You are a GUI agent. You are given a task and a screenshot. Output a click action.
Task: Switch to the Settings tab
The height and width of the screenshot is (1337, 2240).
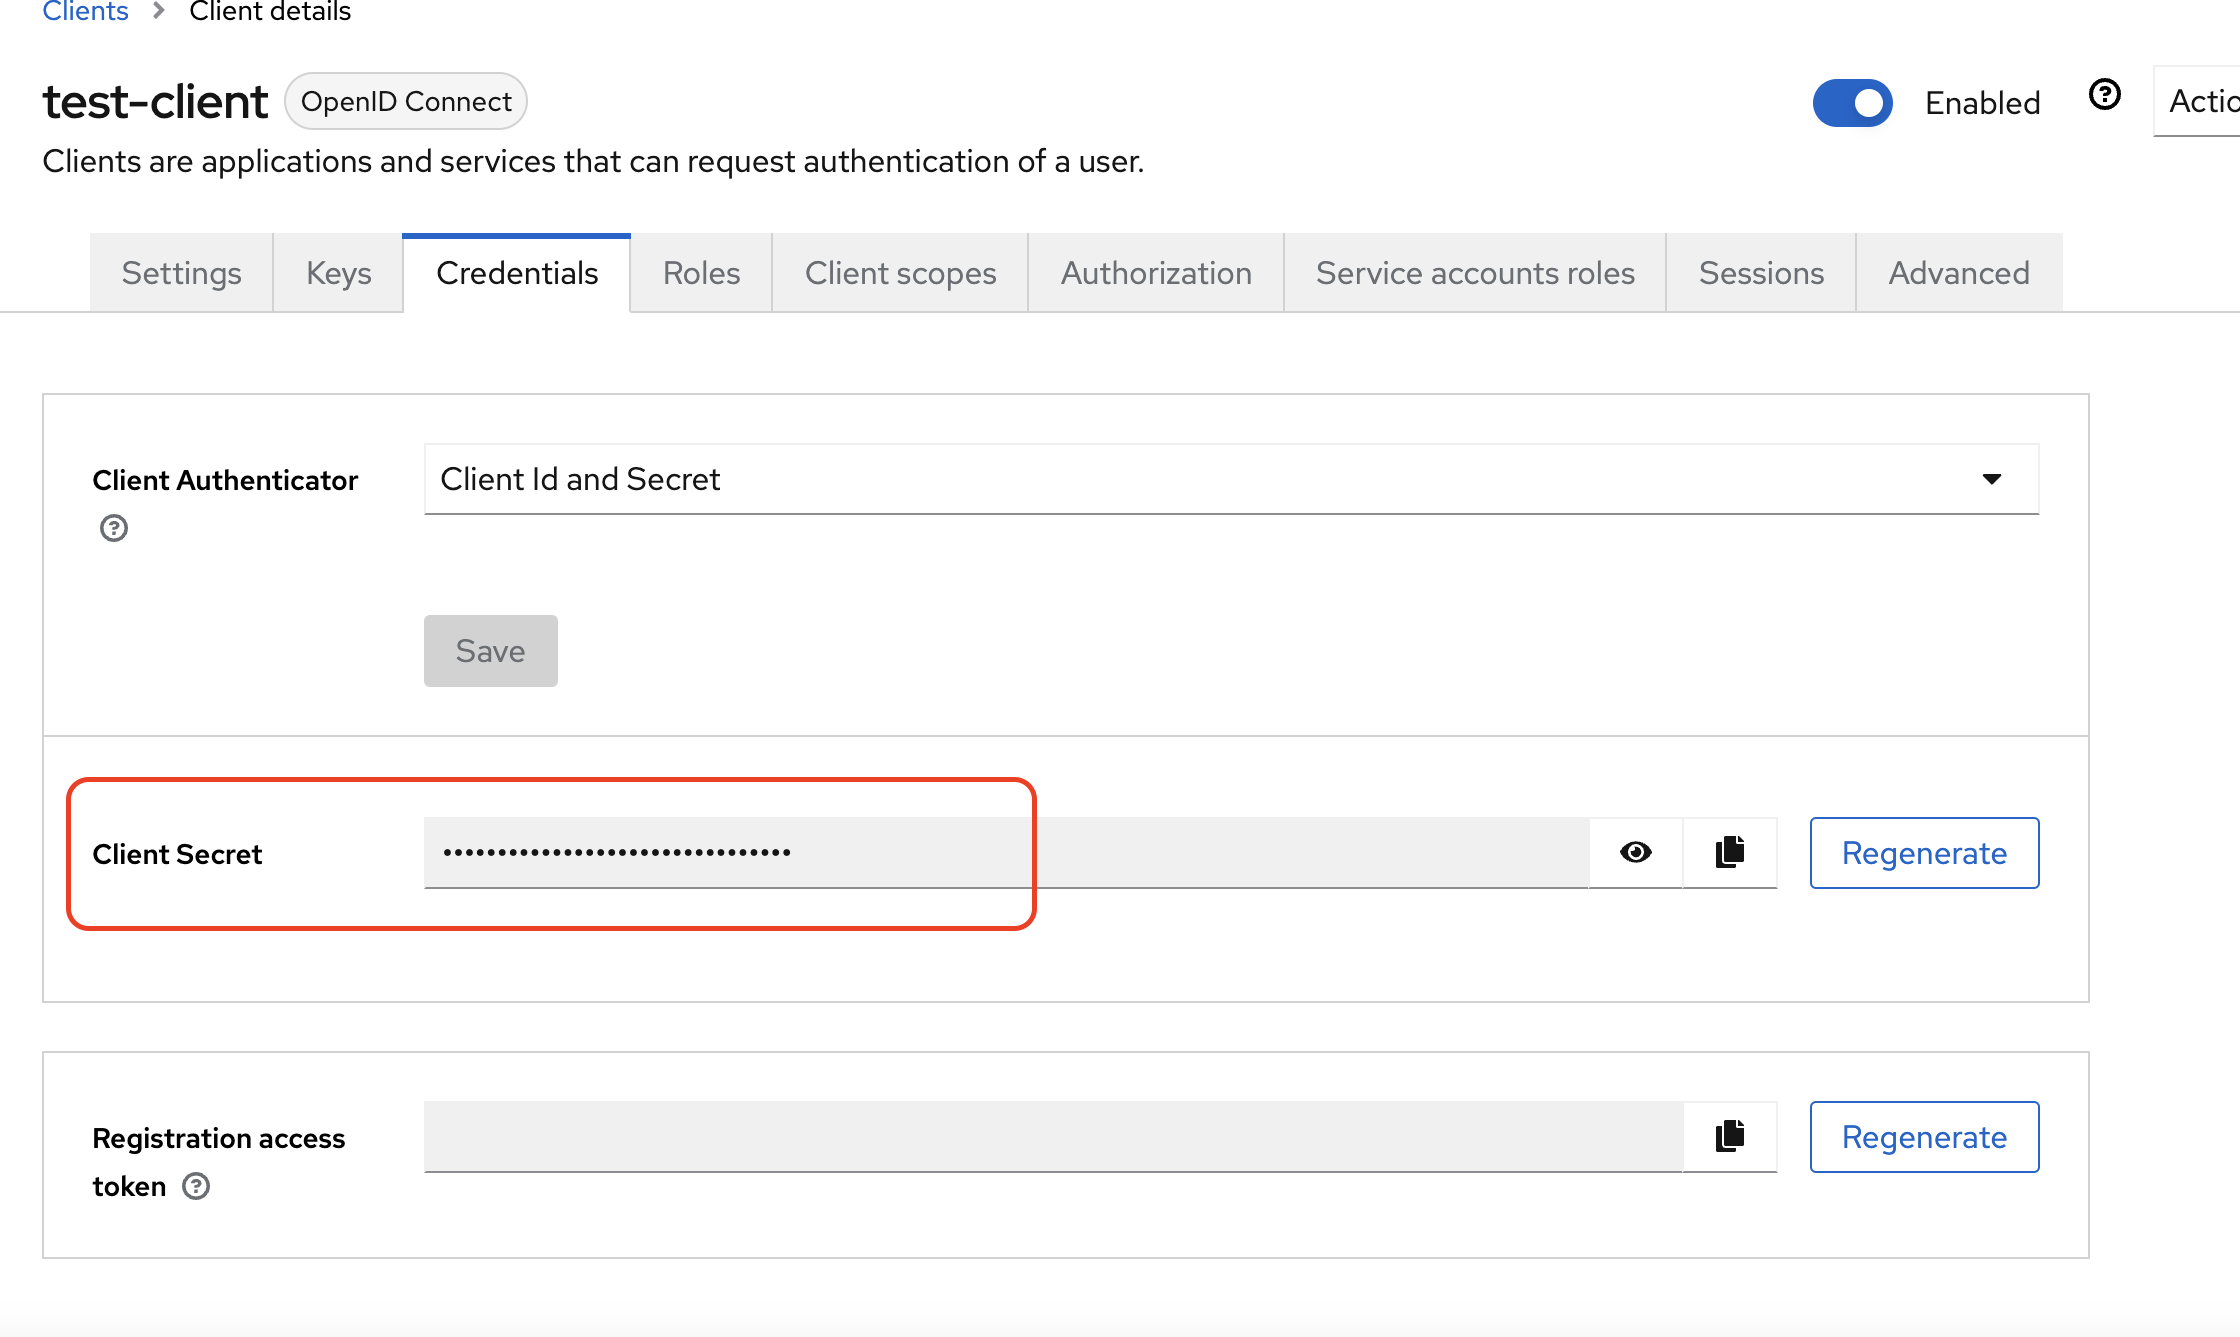(x=181, y=272)
